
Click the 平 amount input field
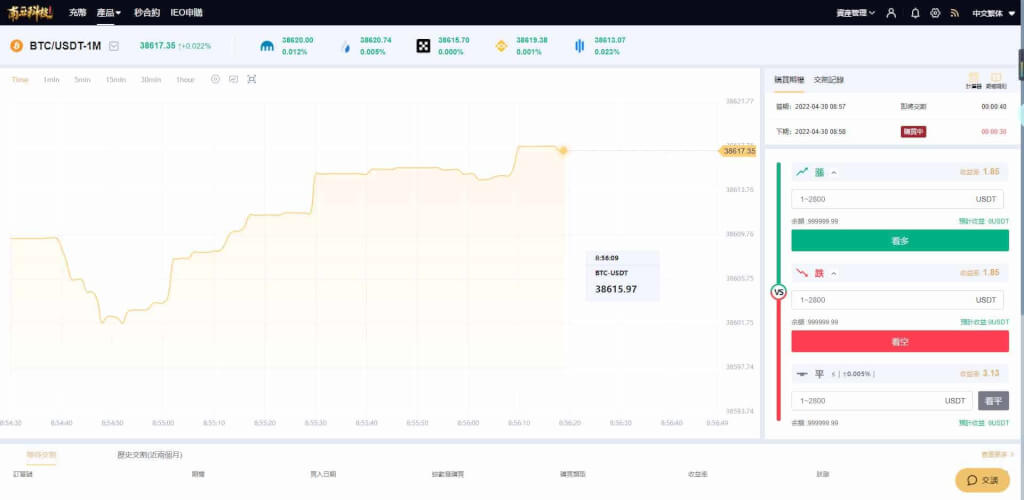[882, 401]
